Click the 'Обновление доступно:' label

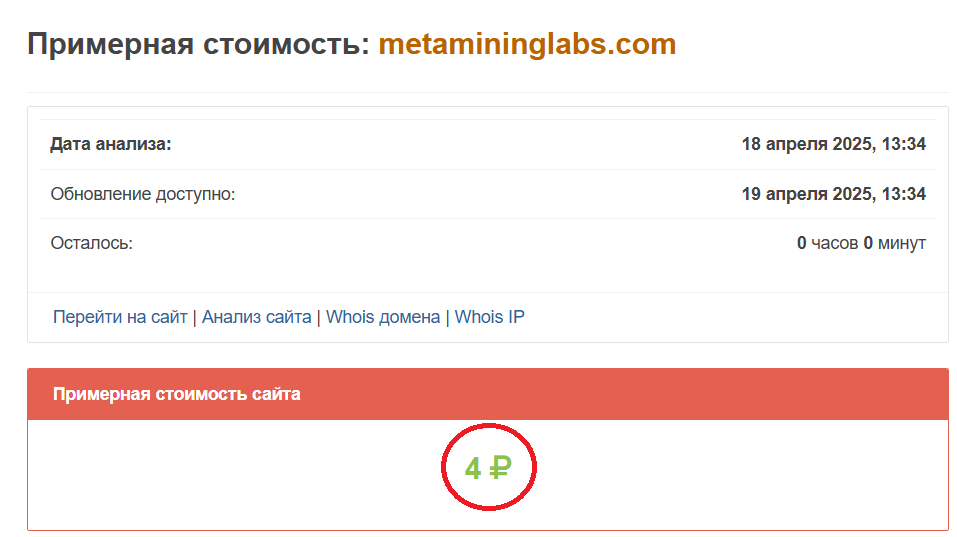(x=144, y=194)
